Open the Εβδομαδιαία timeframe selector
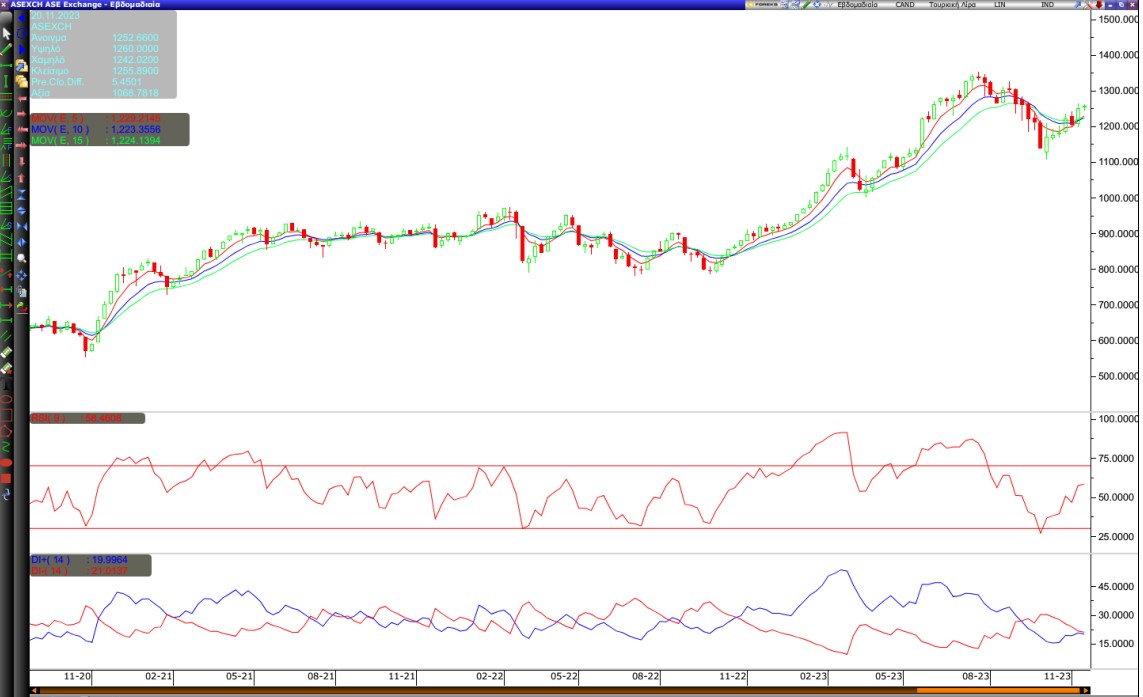The width and height of the screenshot is (1143, 697). 856,5
